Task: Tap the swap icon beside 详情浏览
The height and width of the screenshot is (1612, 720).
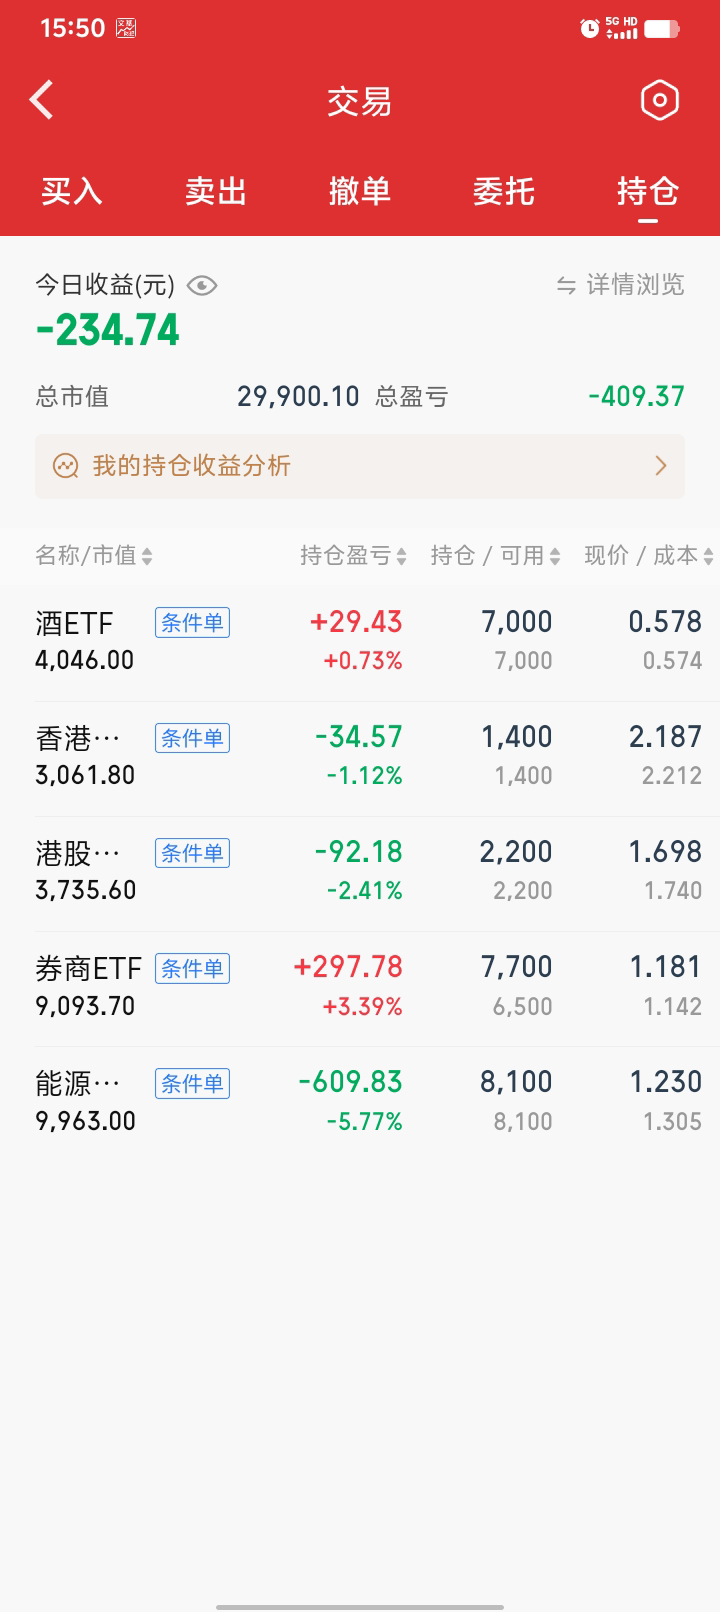Action: point(566,286)
